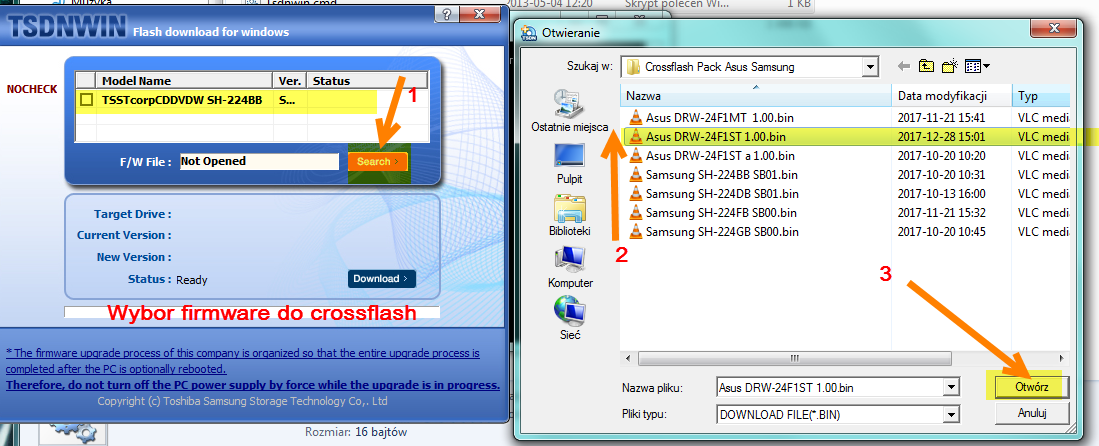Open Komputer in places bar
Viewport: 1099px width, 446px height.
[569, 268]
